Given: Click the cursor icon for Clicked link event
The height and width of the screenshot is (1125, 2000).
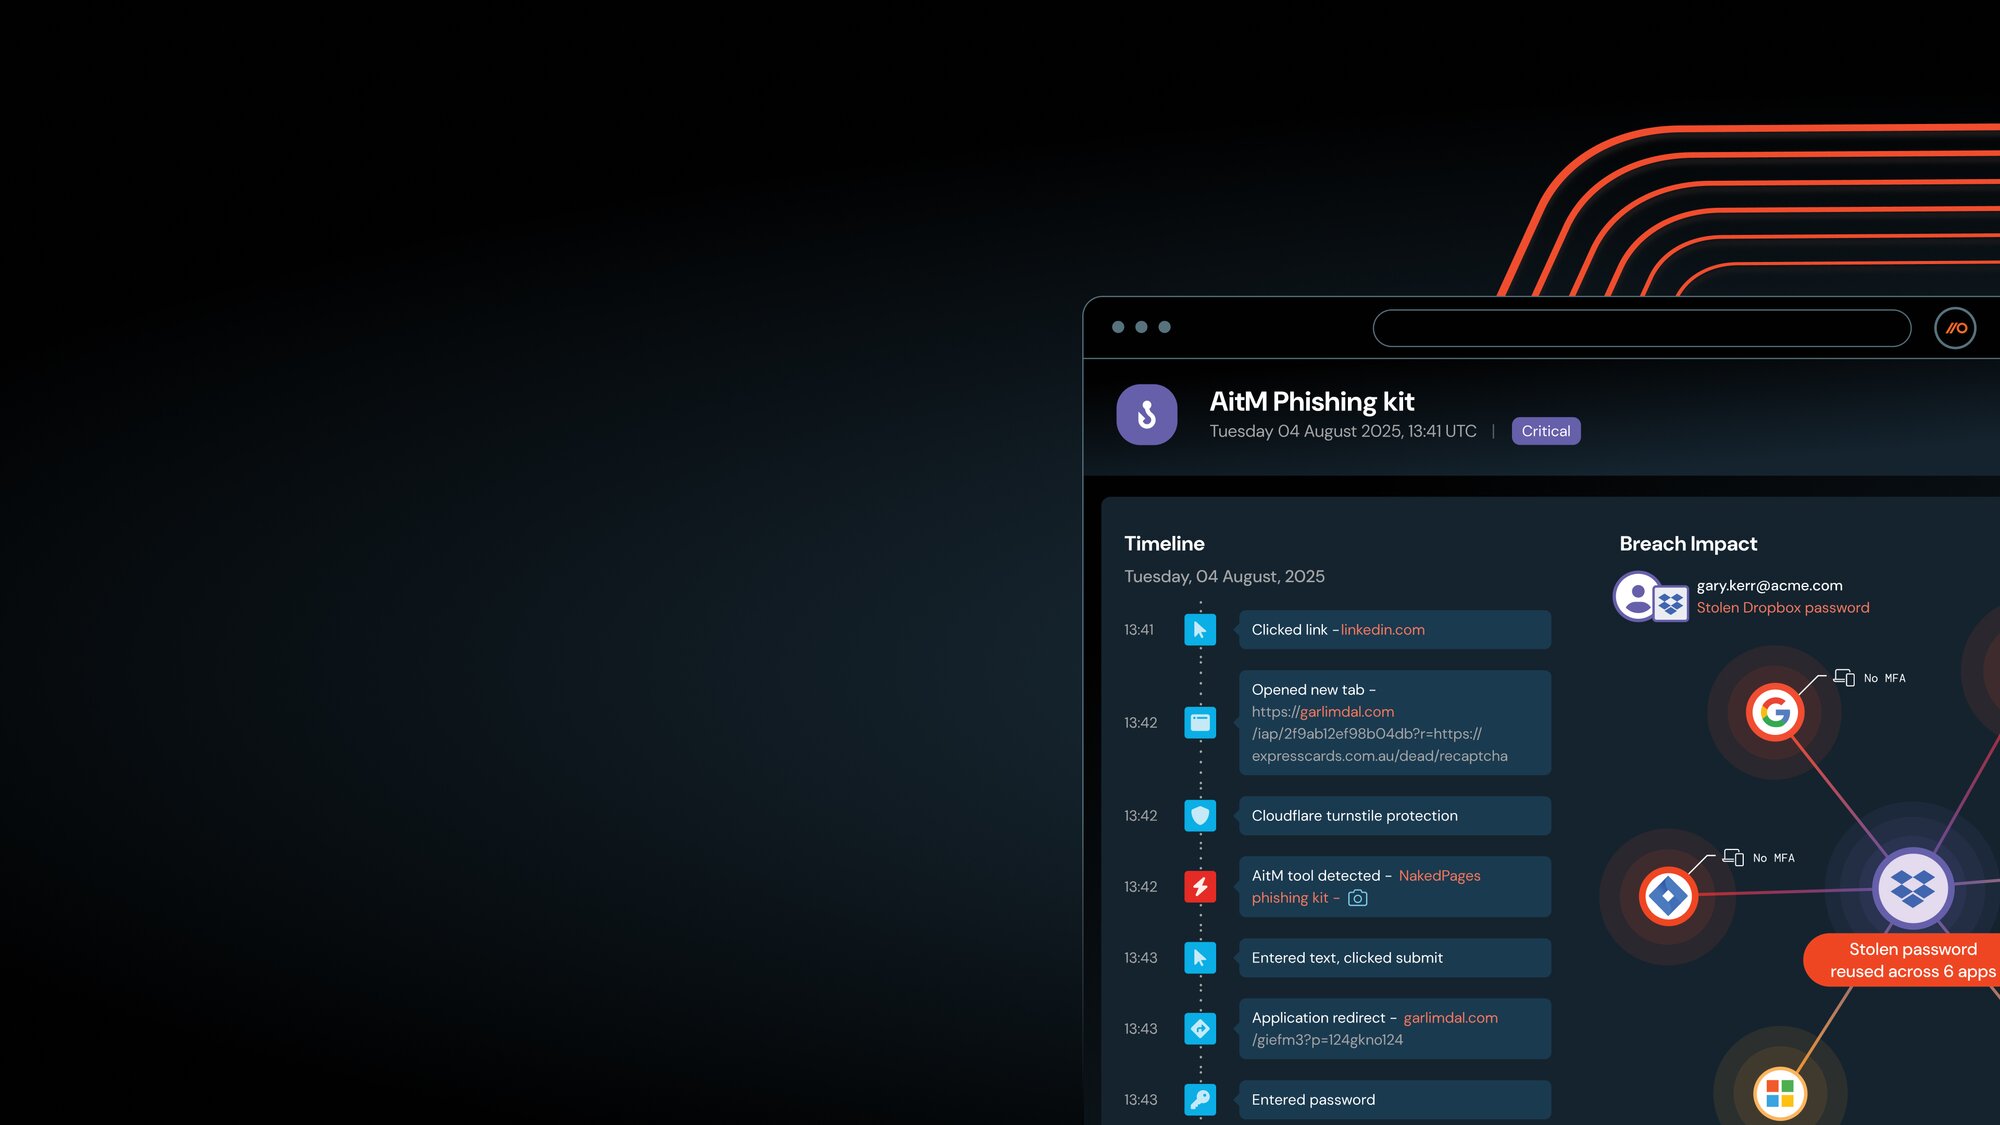Looking at the screenshot, I should 1200,630.
